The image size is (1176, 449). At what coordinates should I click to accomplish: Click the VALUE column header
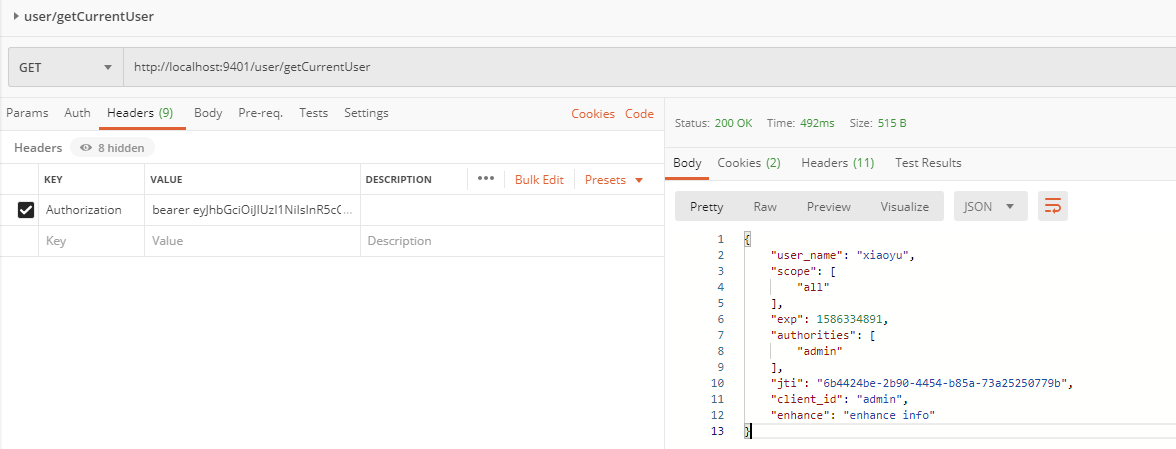[166, 180]
